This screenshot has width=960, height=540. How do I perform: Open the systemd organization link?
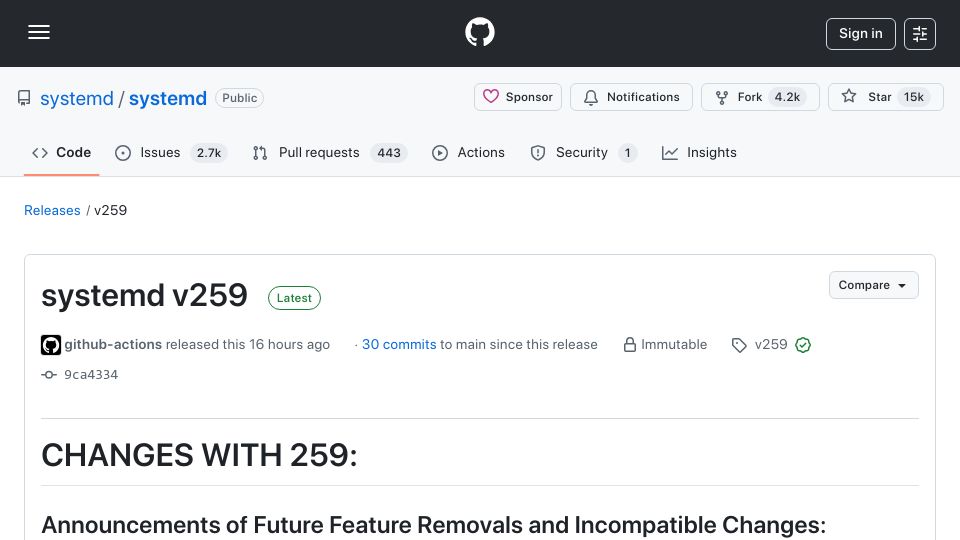[x=77, y=98]
